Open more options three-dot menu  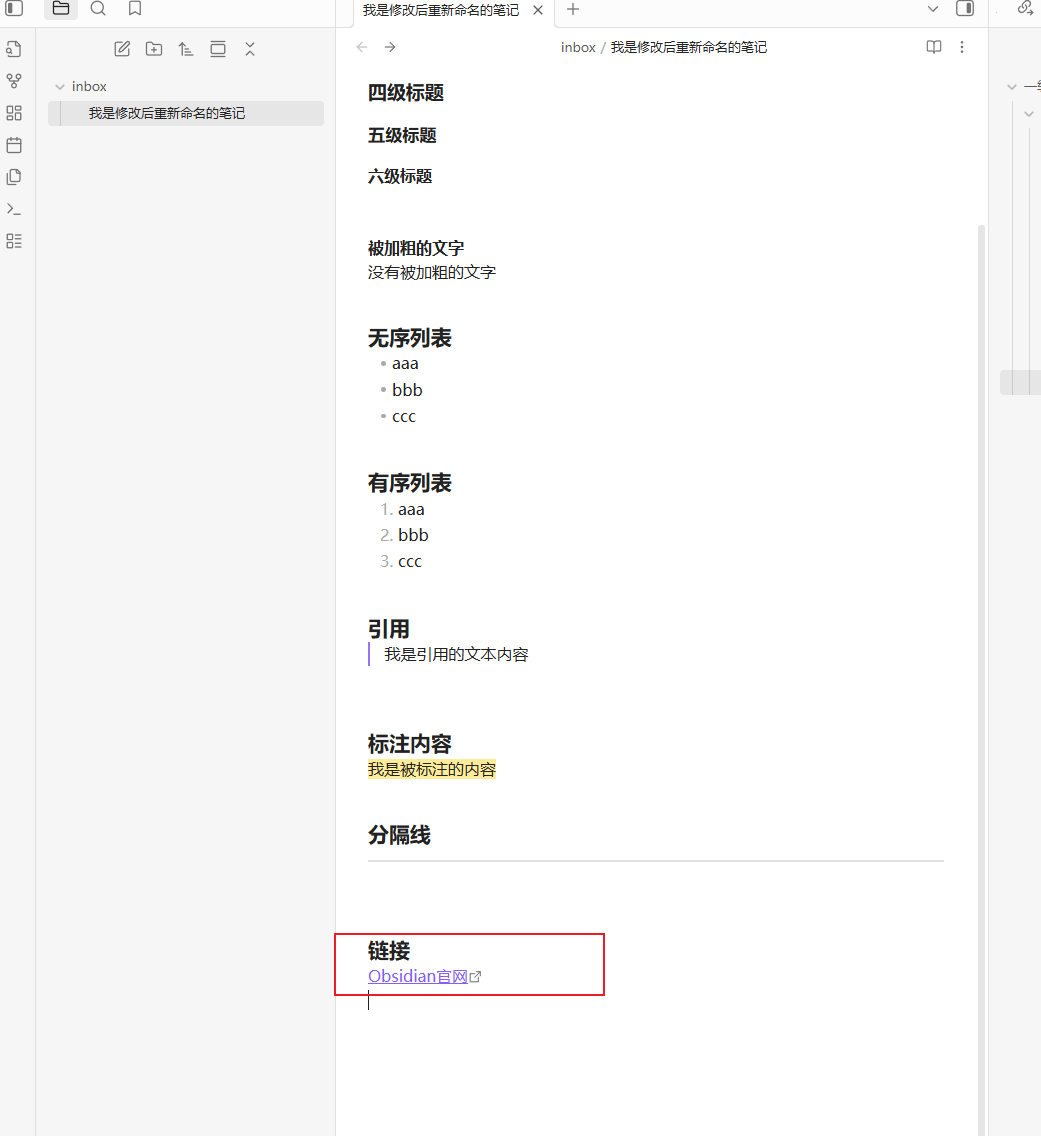click(x=962, y=47)
